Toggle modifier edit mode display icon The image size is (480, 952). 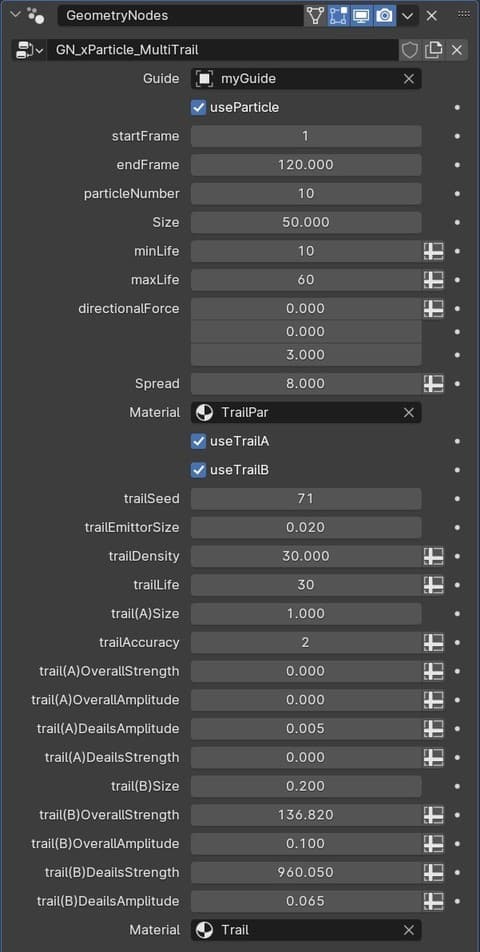coord(339,16)
